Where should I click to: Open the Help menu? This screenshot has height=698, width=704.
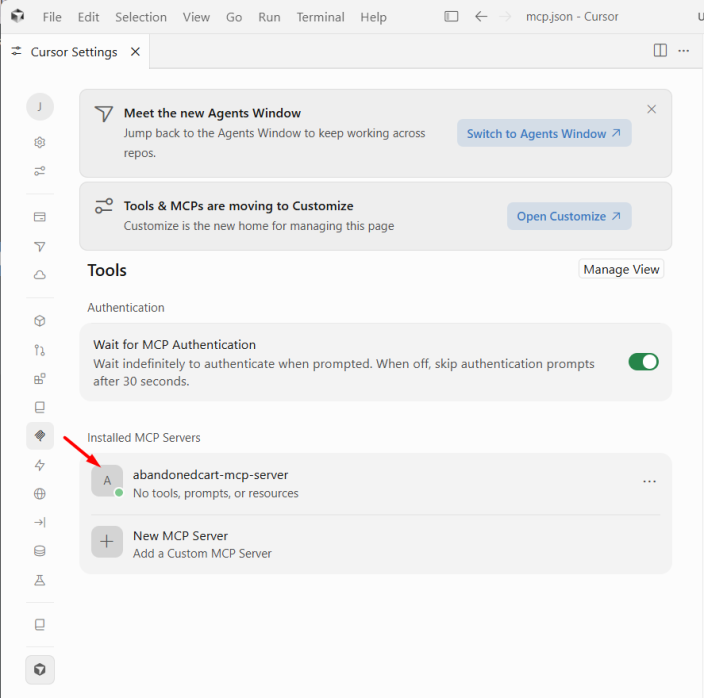(374, 17)
